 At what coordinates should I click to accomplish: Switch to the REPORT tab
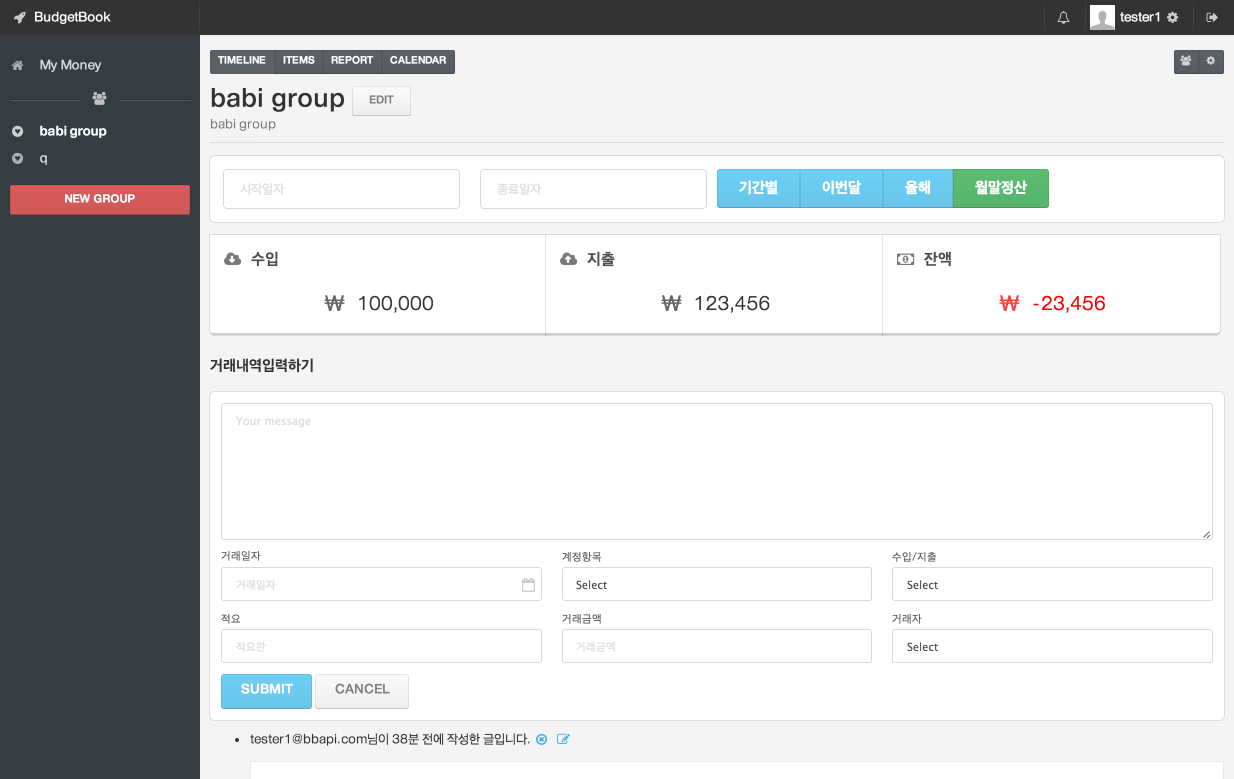coord(352,61)
